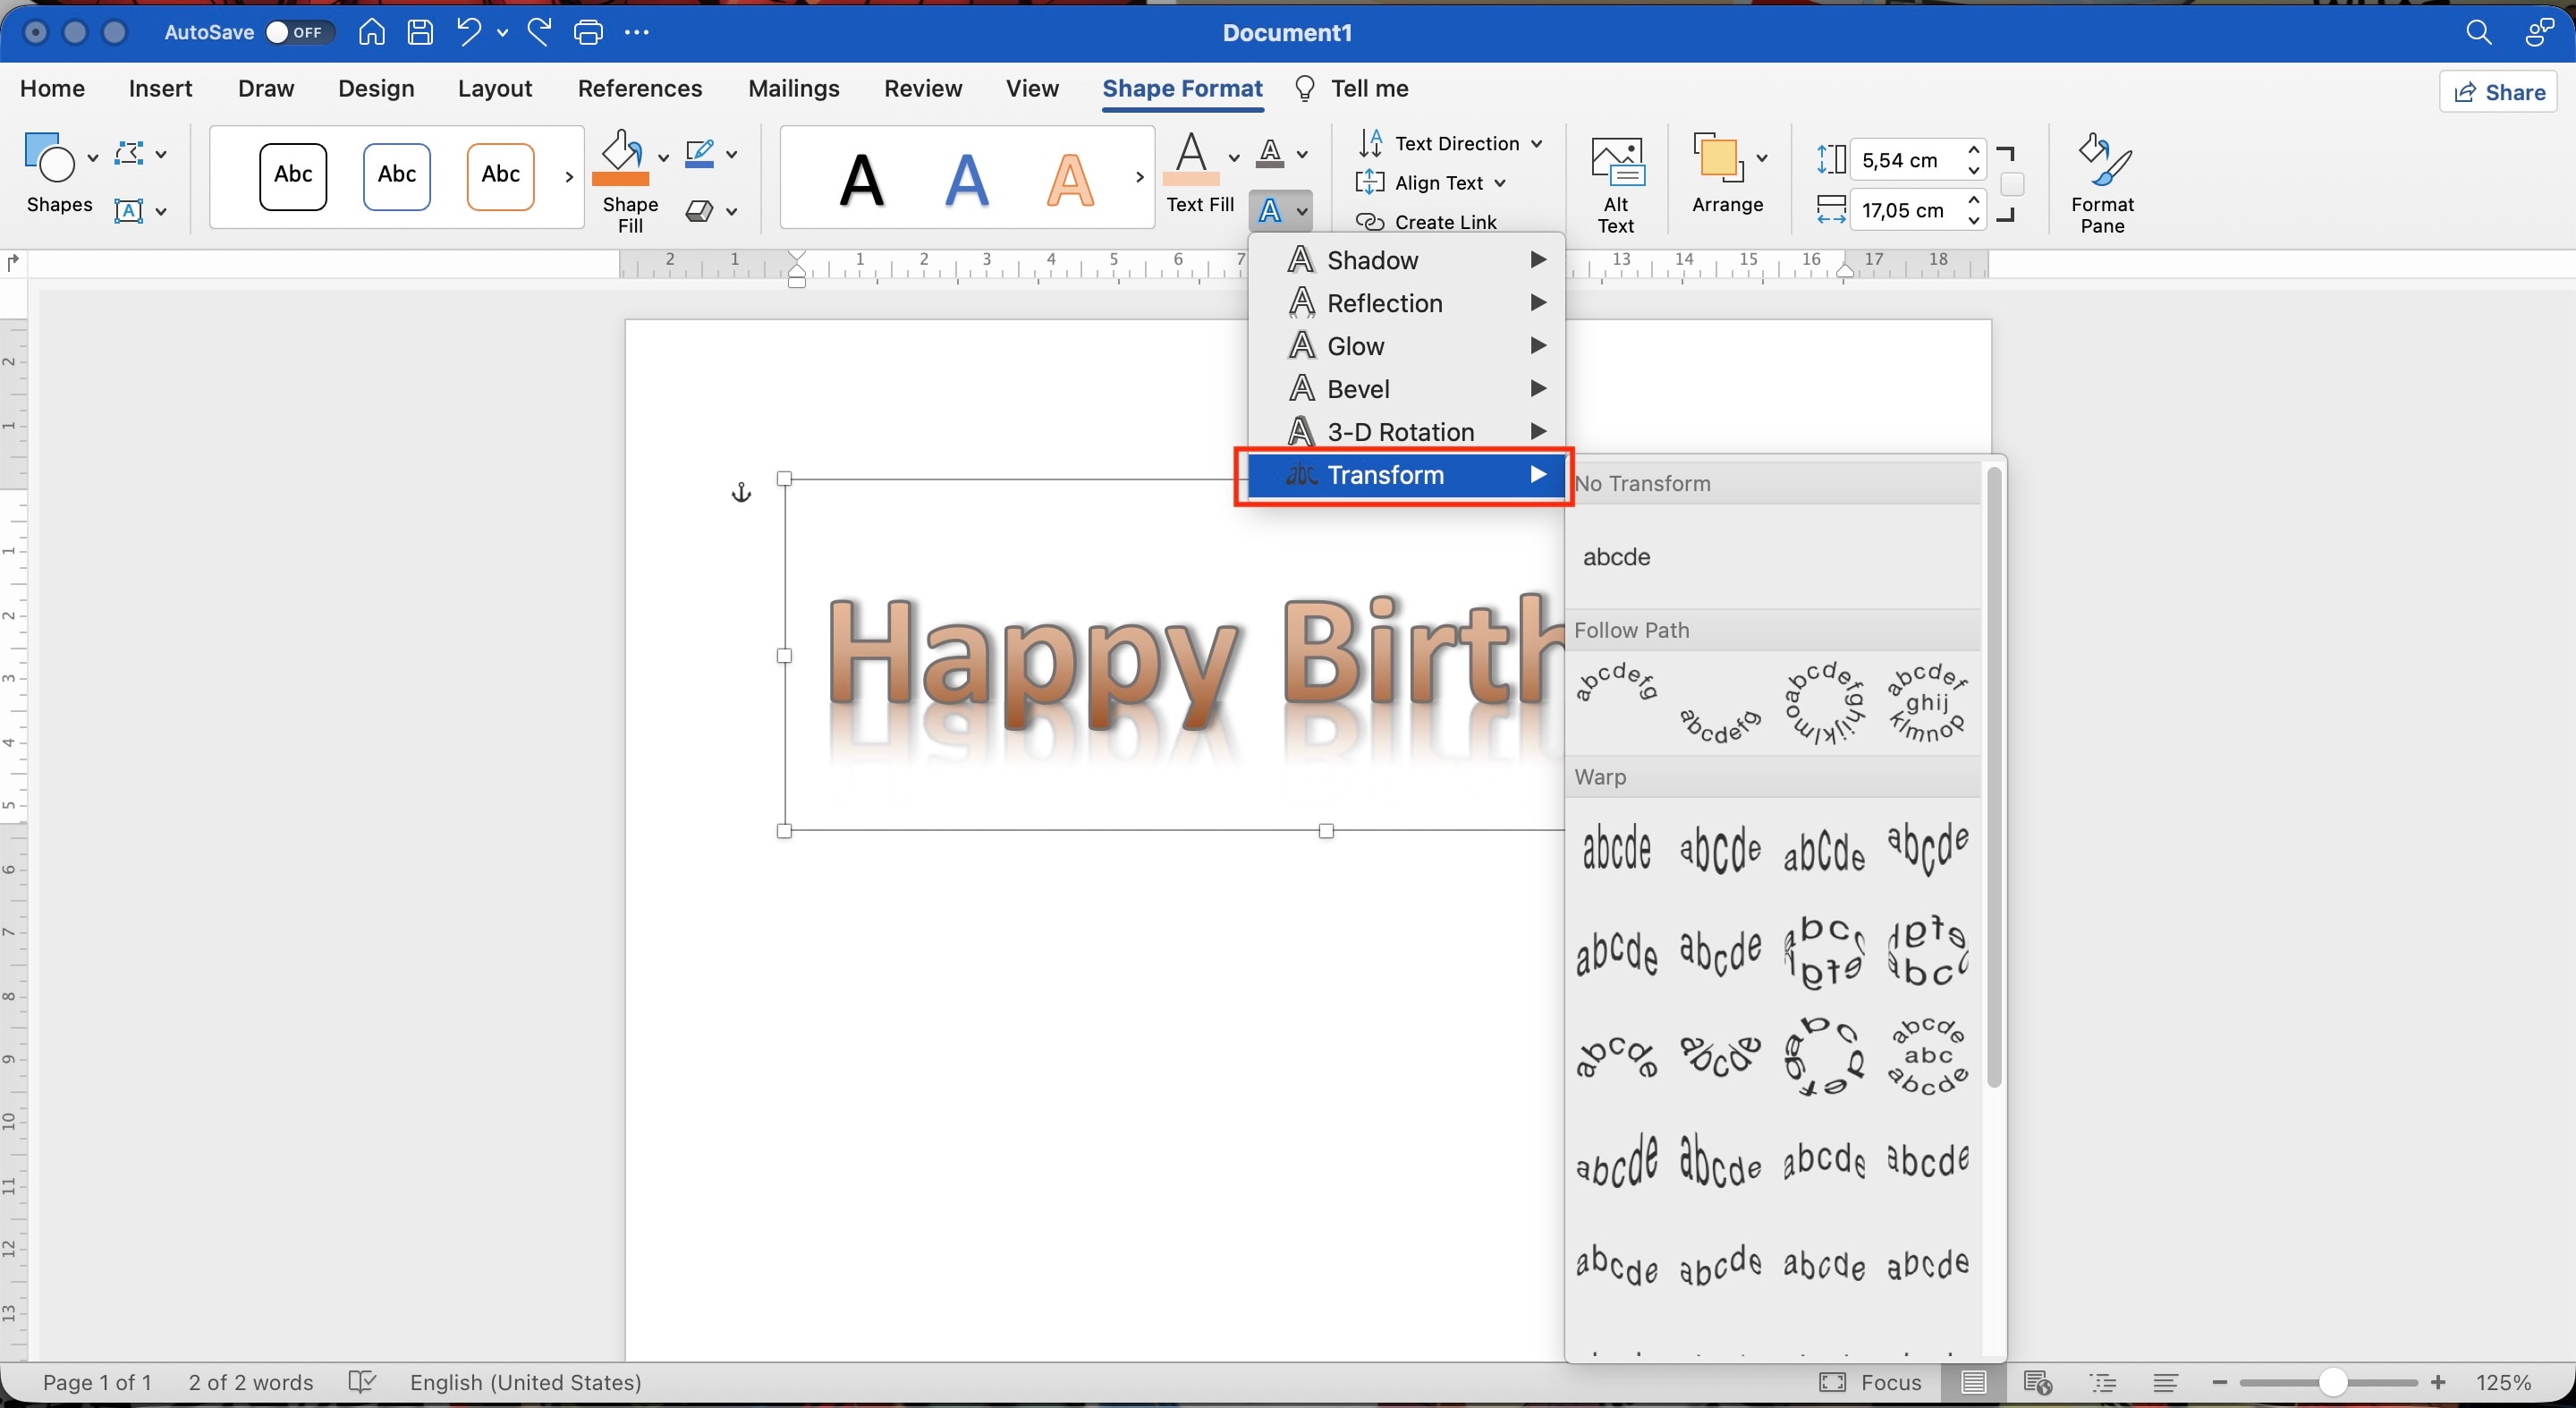Screen dimensions: 2576x1408
Task: Expand the shape styles gallery chevron
Action: point(569,177)
